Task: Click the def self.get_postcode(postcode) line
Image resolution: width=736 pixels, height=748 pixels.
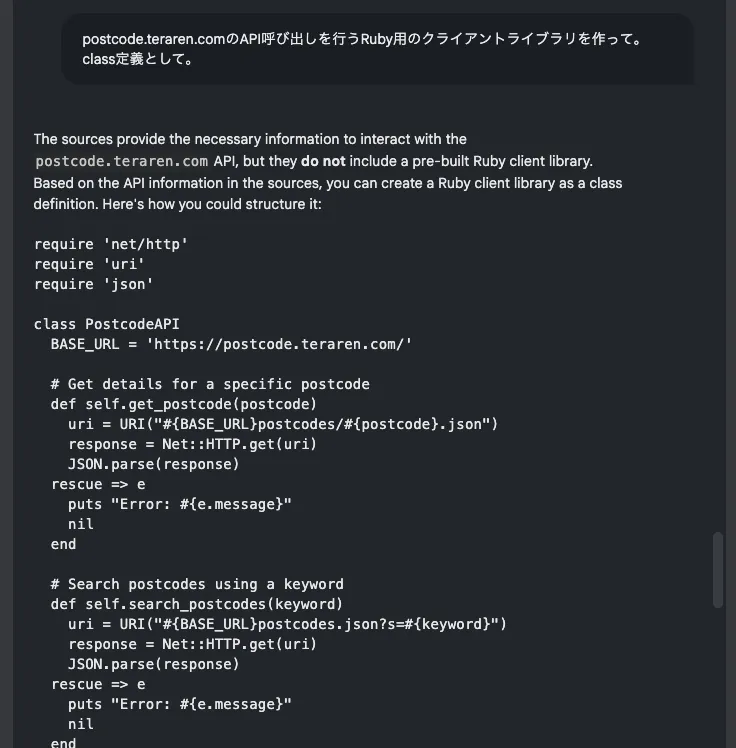Action: [184, 404]
